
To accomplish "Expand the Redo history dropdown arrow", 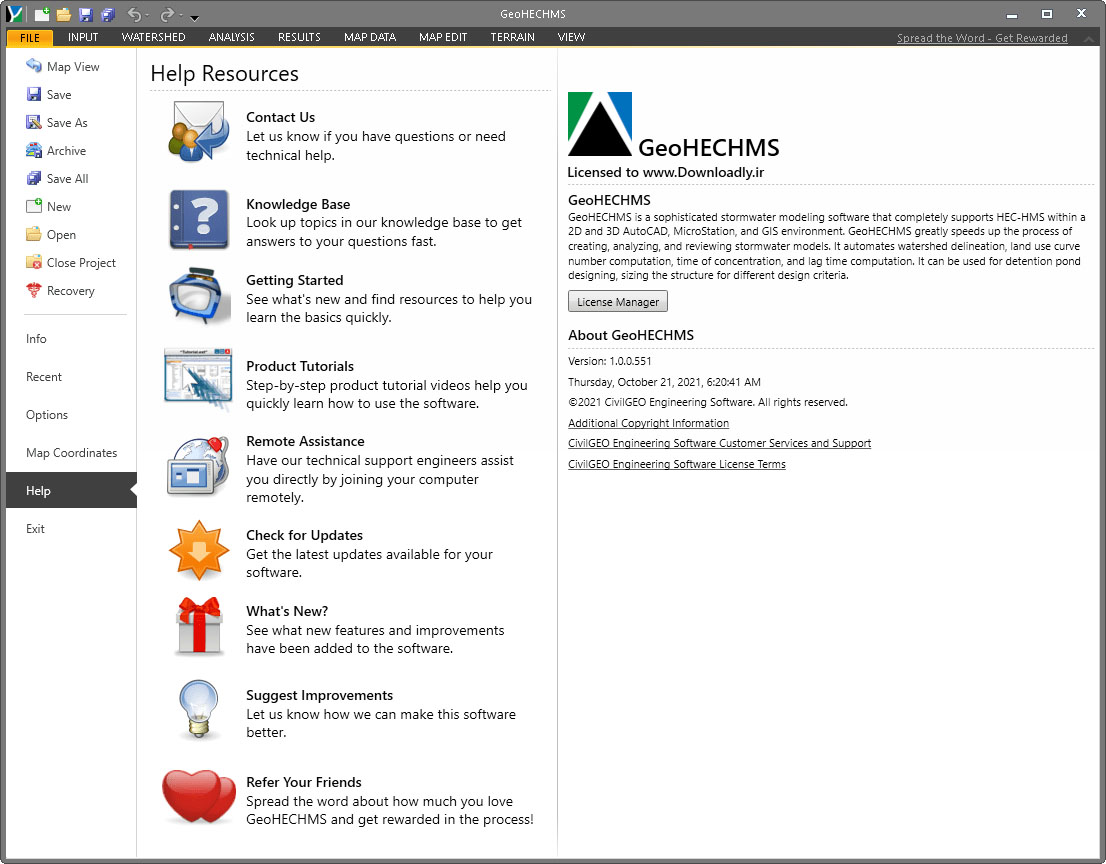I will tap(180, 16).
